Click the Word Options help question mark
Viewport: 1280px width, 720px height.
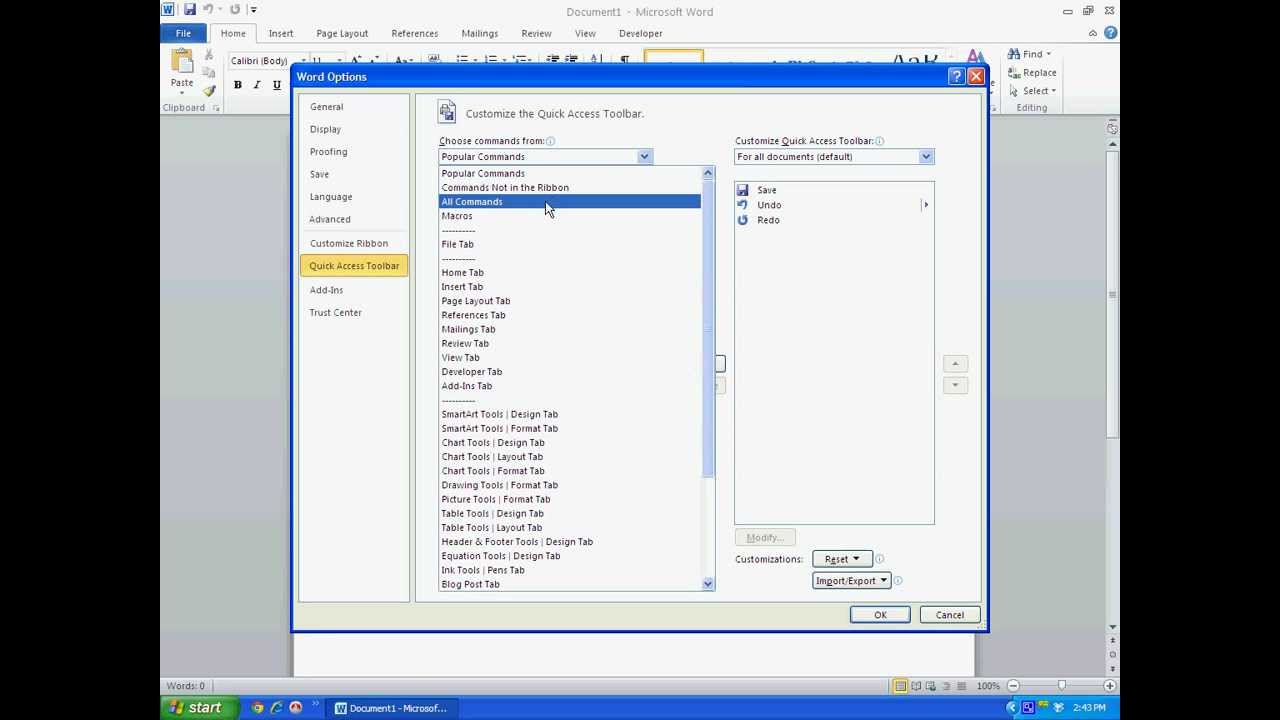[x=956, y=77]
